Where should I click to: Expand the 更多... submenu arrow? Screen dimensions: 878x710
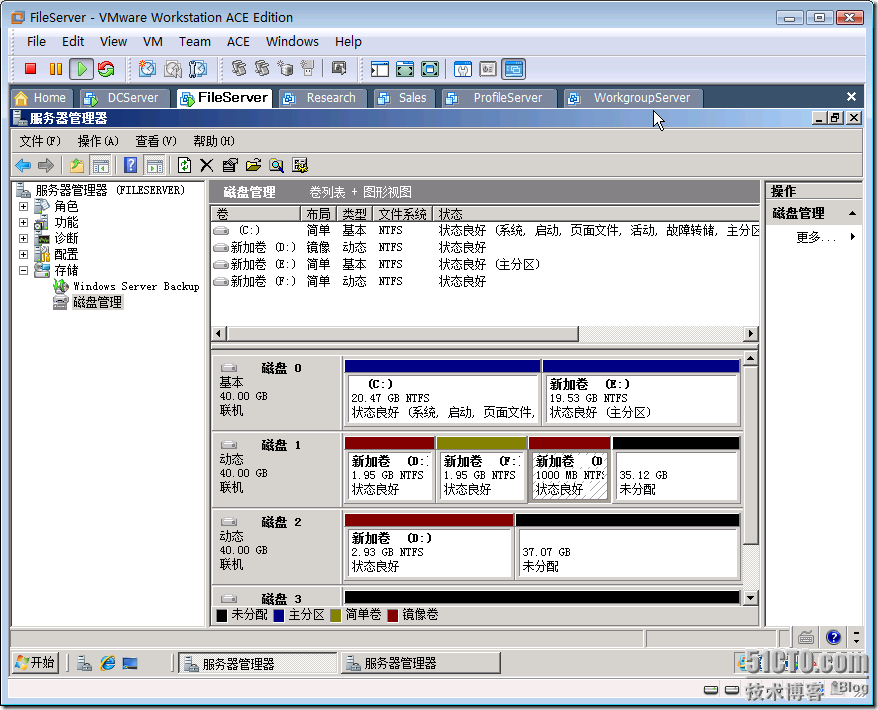(x=852, y=237)
